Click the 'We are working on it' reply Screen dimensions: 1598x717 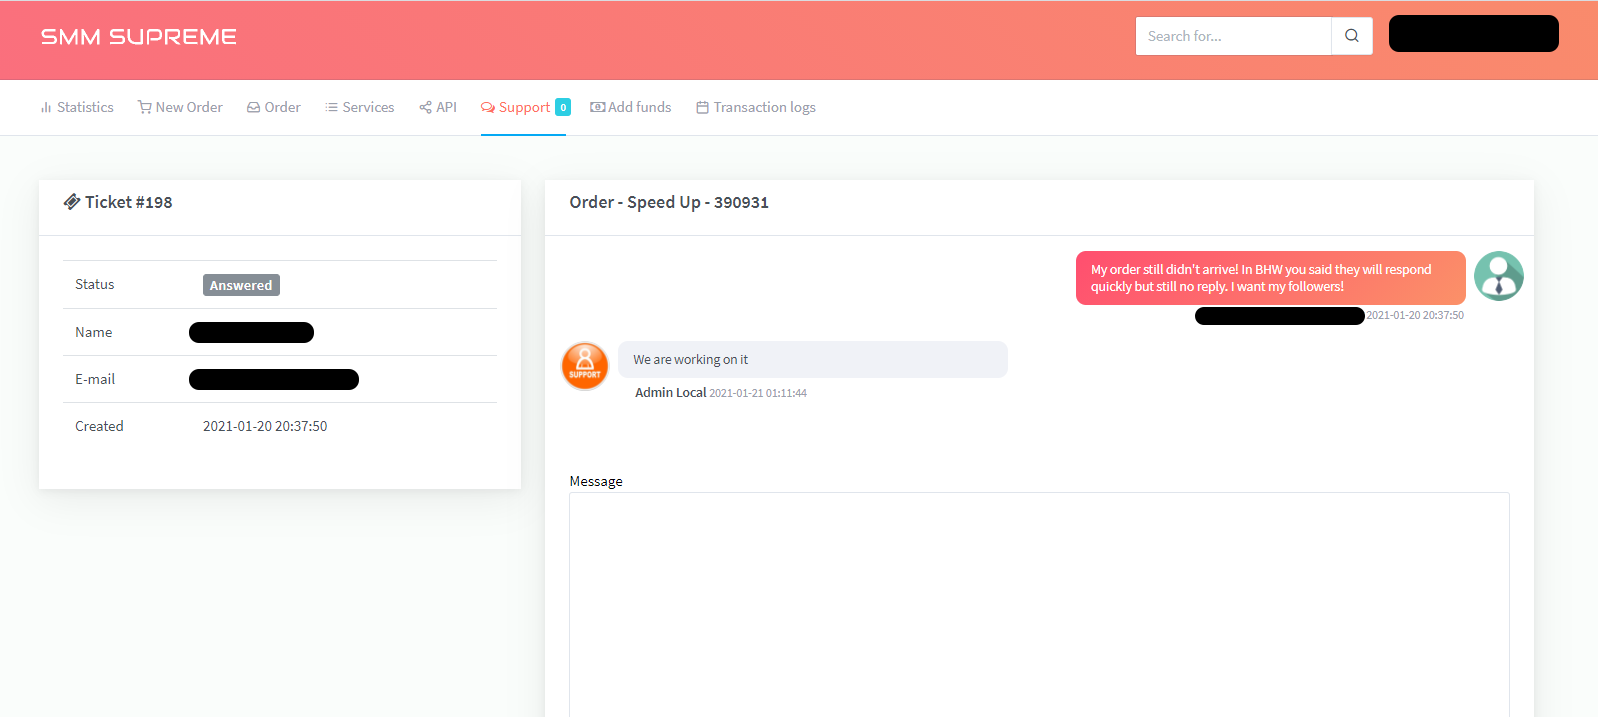pyautogui.click(x=812, y=359)
